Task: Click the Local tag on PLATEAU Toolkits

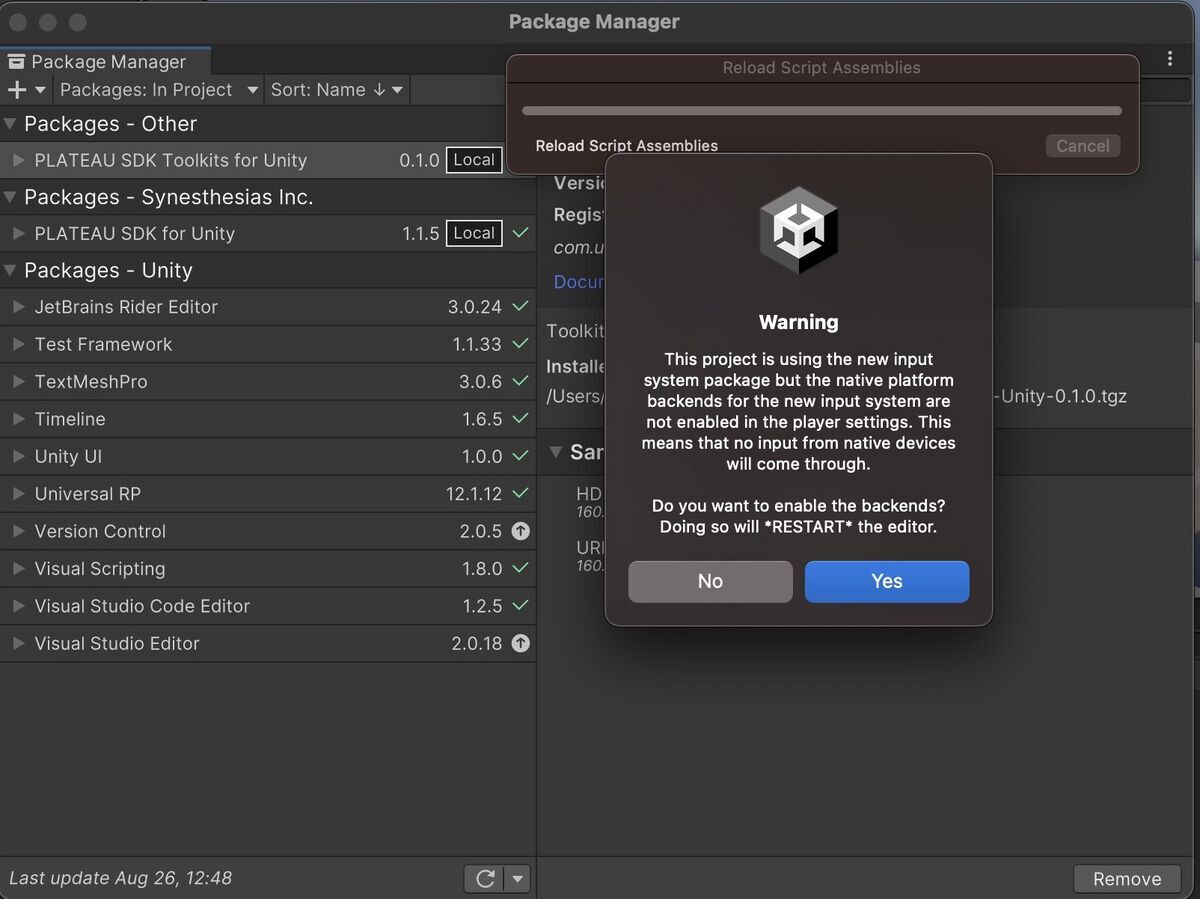Action: (x=474, y=160)
